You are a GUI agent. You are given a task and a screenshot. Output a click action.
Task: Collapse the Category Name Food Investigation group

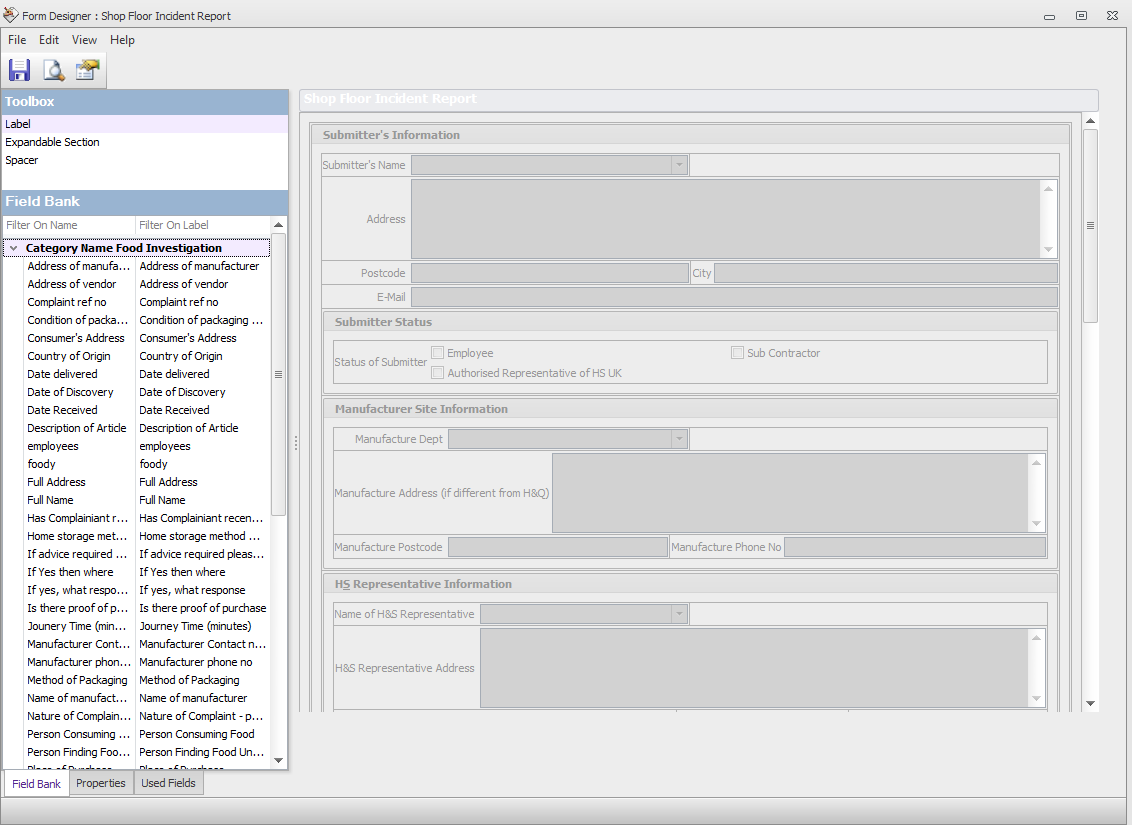[13, 247]
